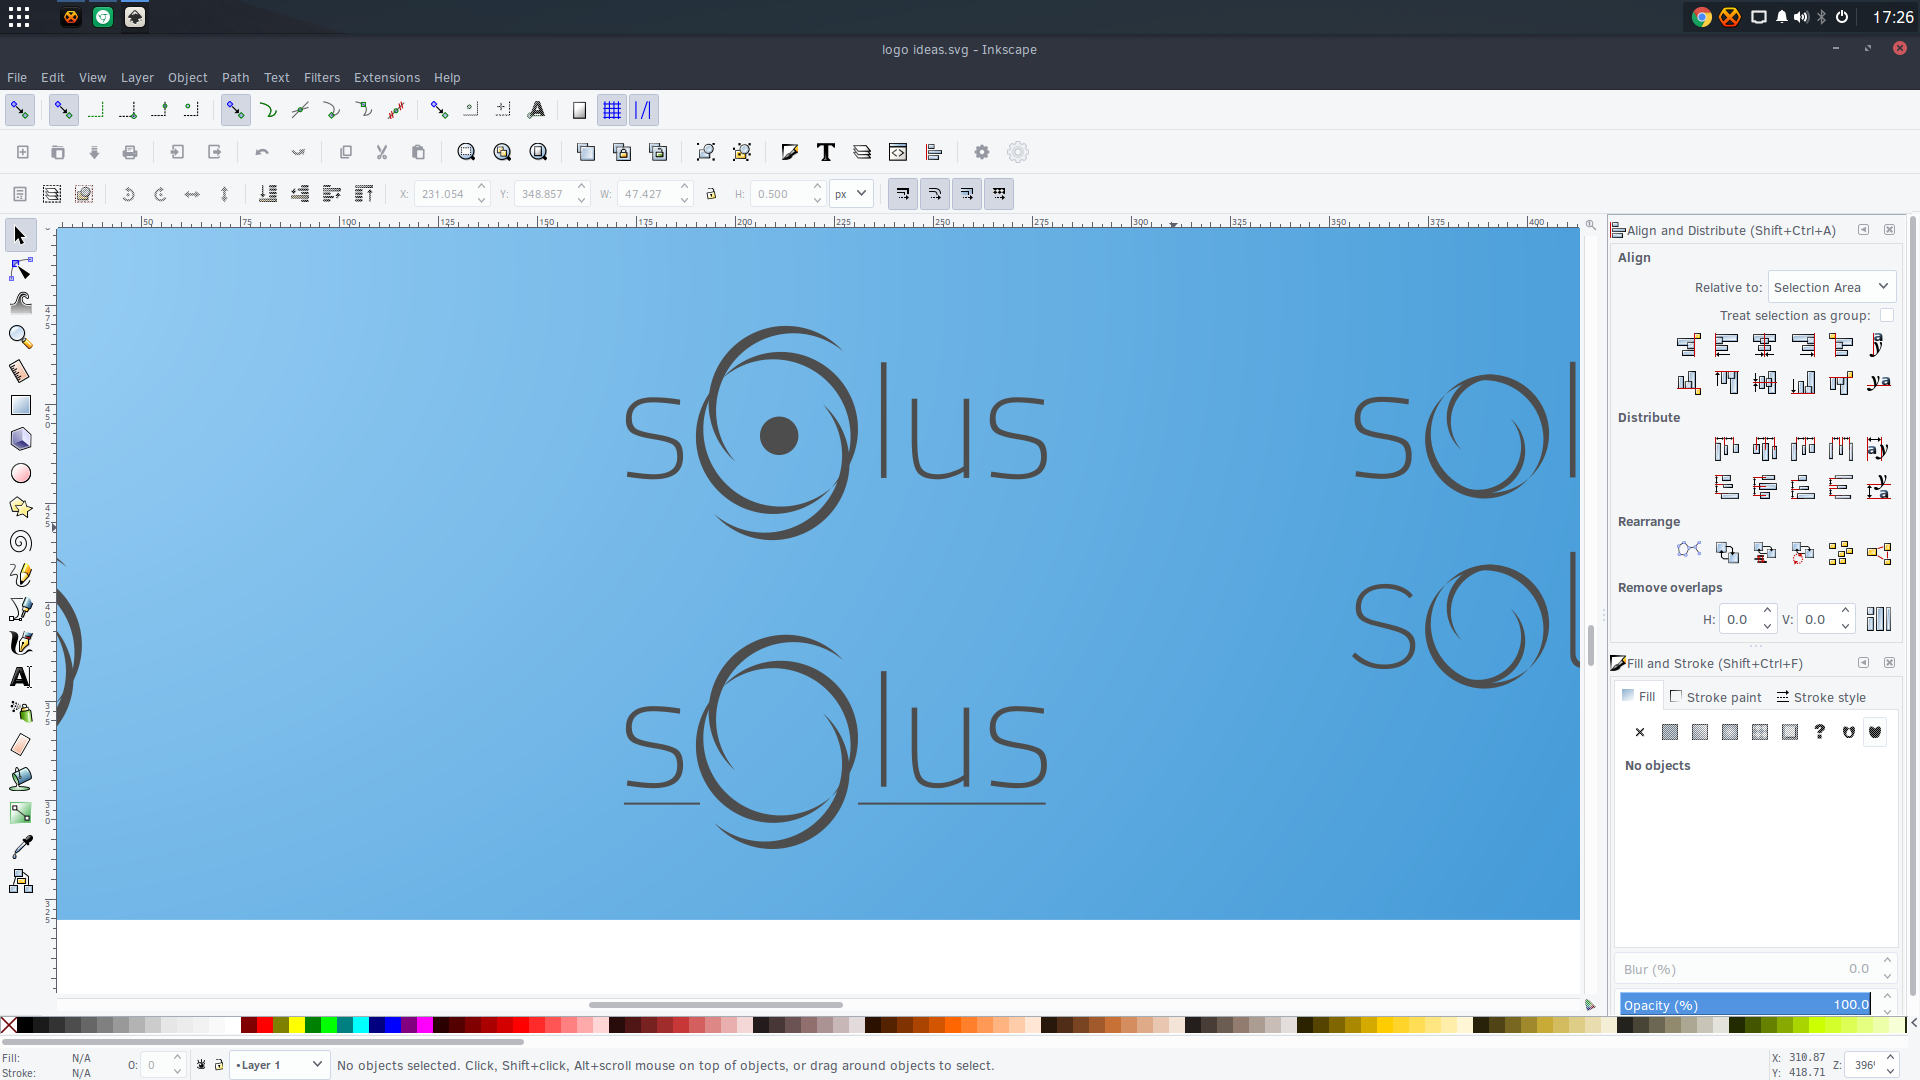The image size is (1920, 1080).
Task: Open the Extensions menu
Action: click(387, 78)
